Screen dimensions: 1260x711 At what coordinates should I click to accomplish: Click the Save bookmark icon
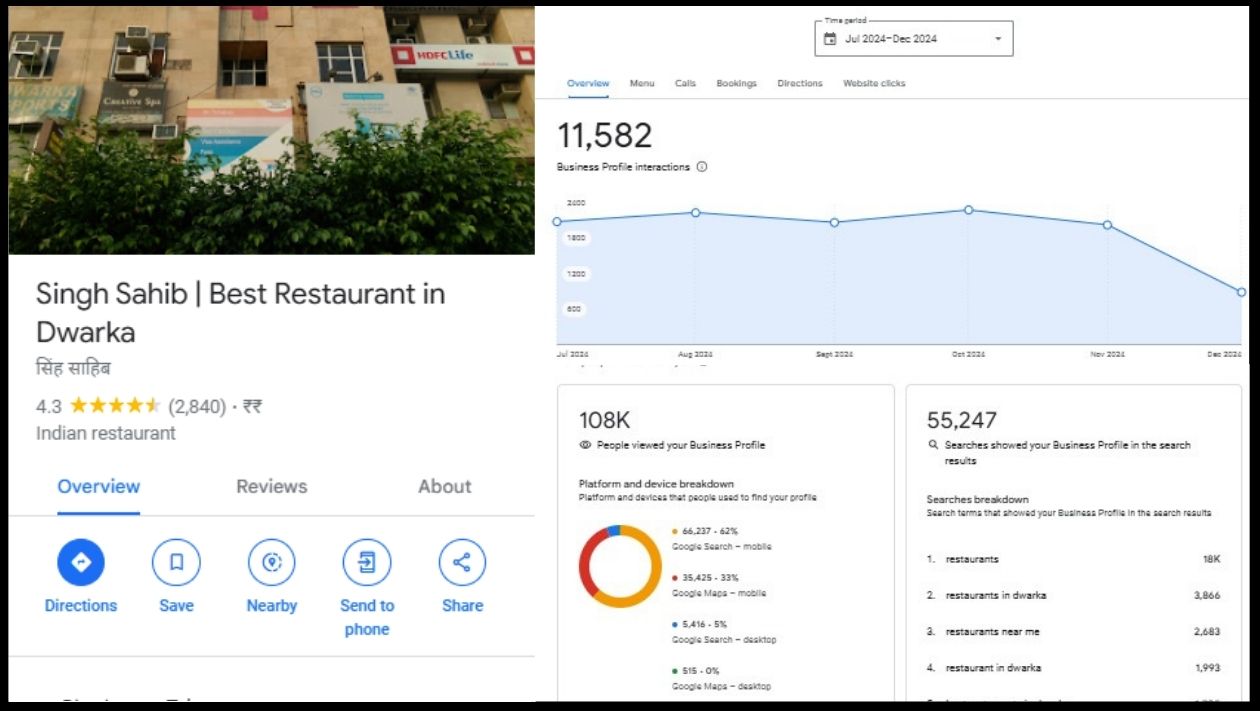click(x=176, y=562)
